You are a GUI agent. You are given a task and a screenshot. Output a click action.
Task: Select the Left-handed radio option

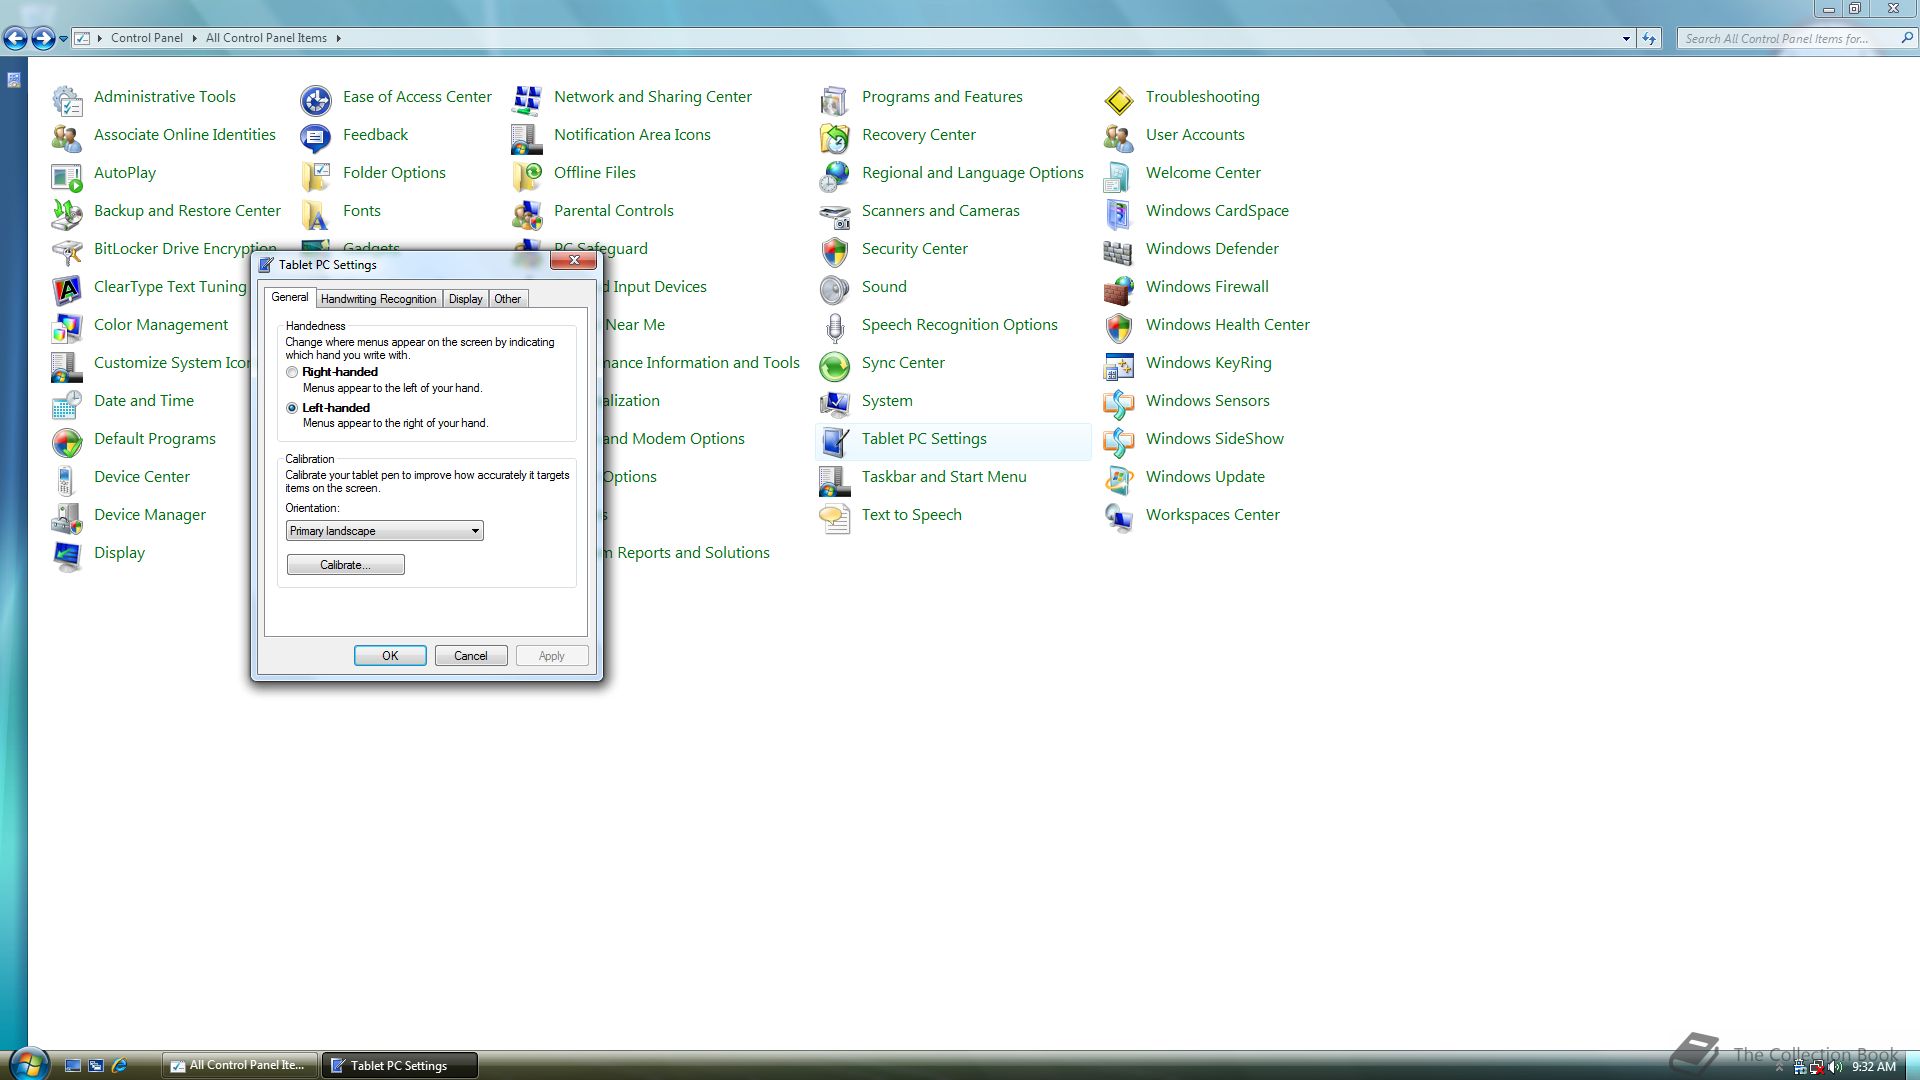click(x=292, y=408)
